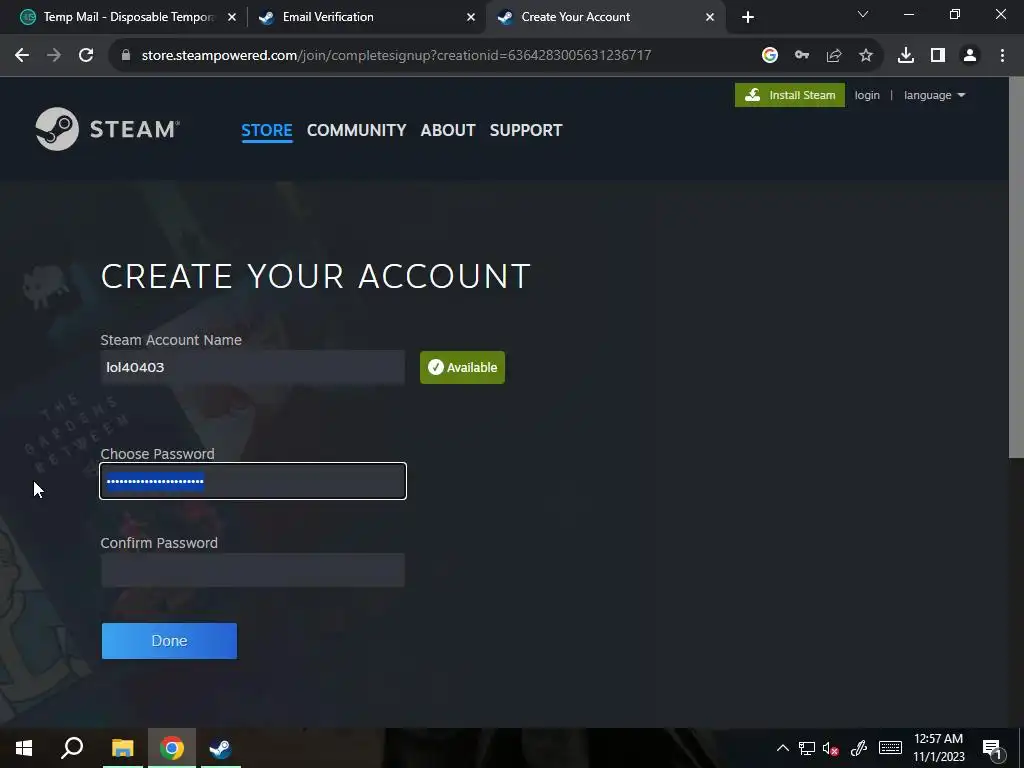Open the ABOUT page
Viewport: 1024px width, 768px height.
(x=448, y=130)
